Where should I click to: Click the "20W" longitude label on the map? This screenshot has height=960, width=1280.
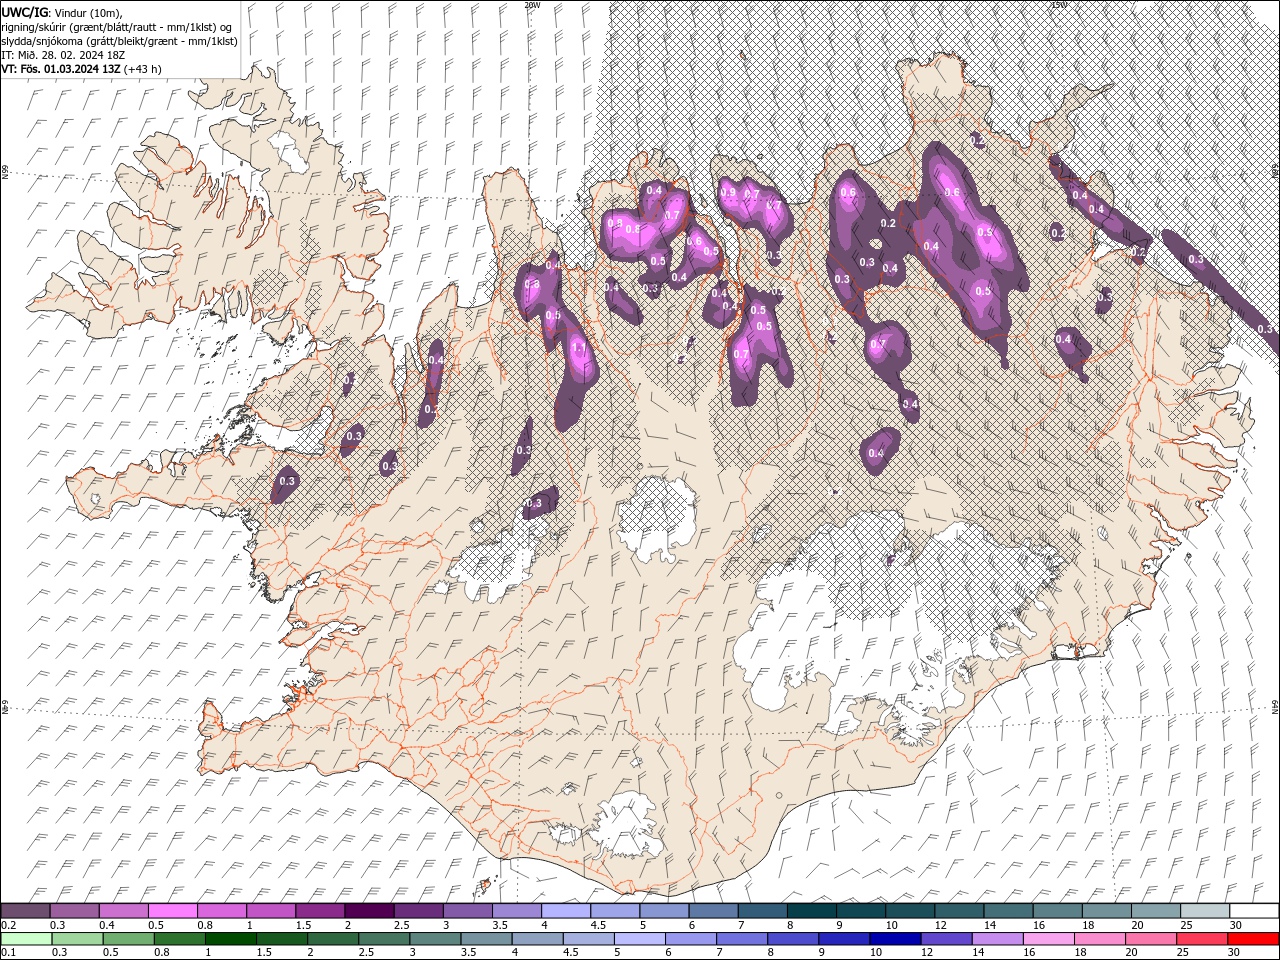click(x=532, y=5)
